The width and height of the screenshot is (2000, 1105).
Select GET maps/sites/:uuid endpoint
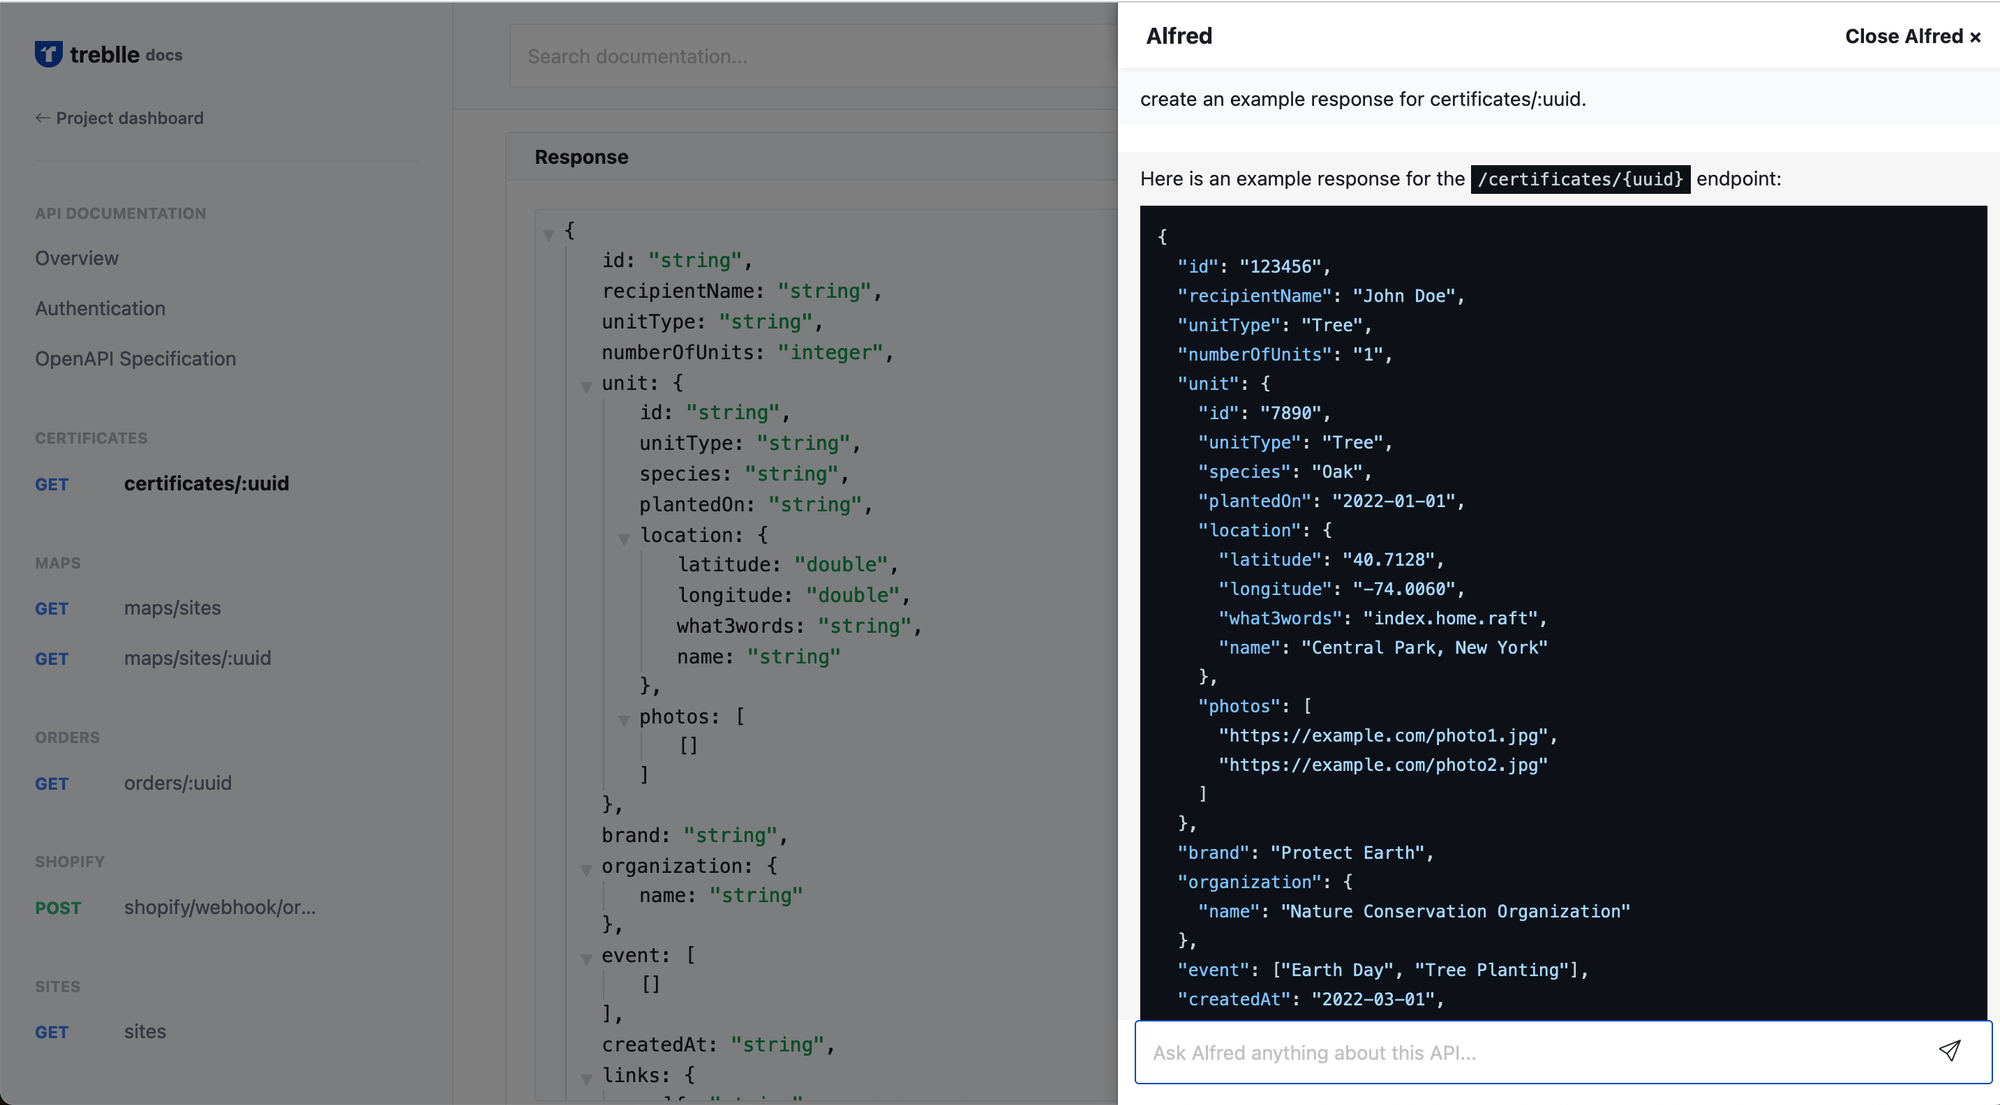pos(153,658)
